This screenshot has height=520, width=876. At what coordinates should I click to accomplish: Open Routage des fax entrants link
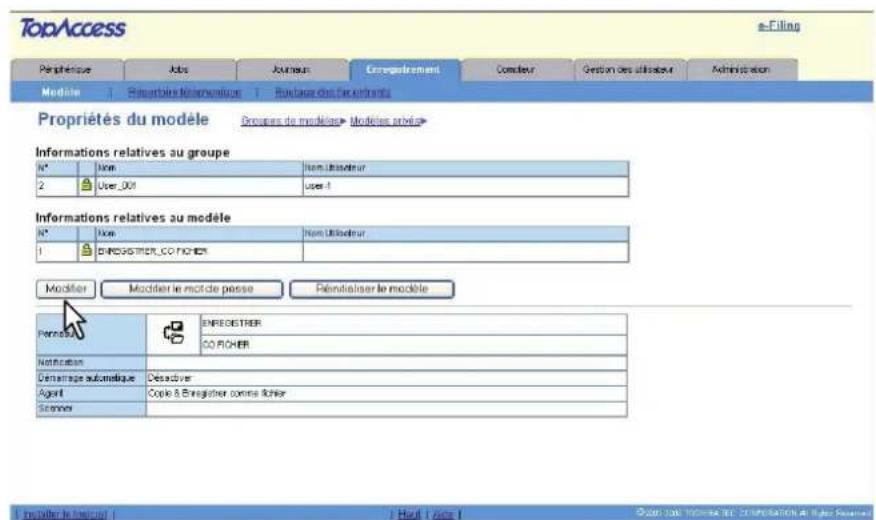pyautogui.click(x=332, y=92)
